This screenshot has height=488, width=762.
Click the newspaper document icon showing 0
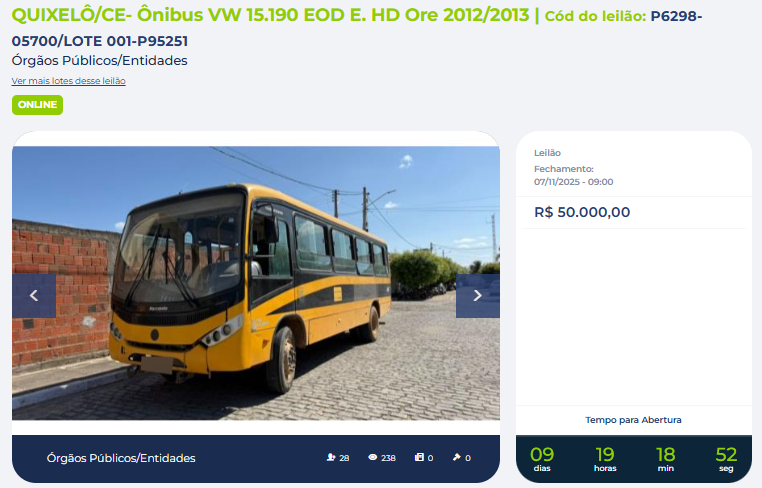tap(419, 457)
